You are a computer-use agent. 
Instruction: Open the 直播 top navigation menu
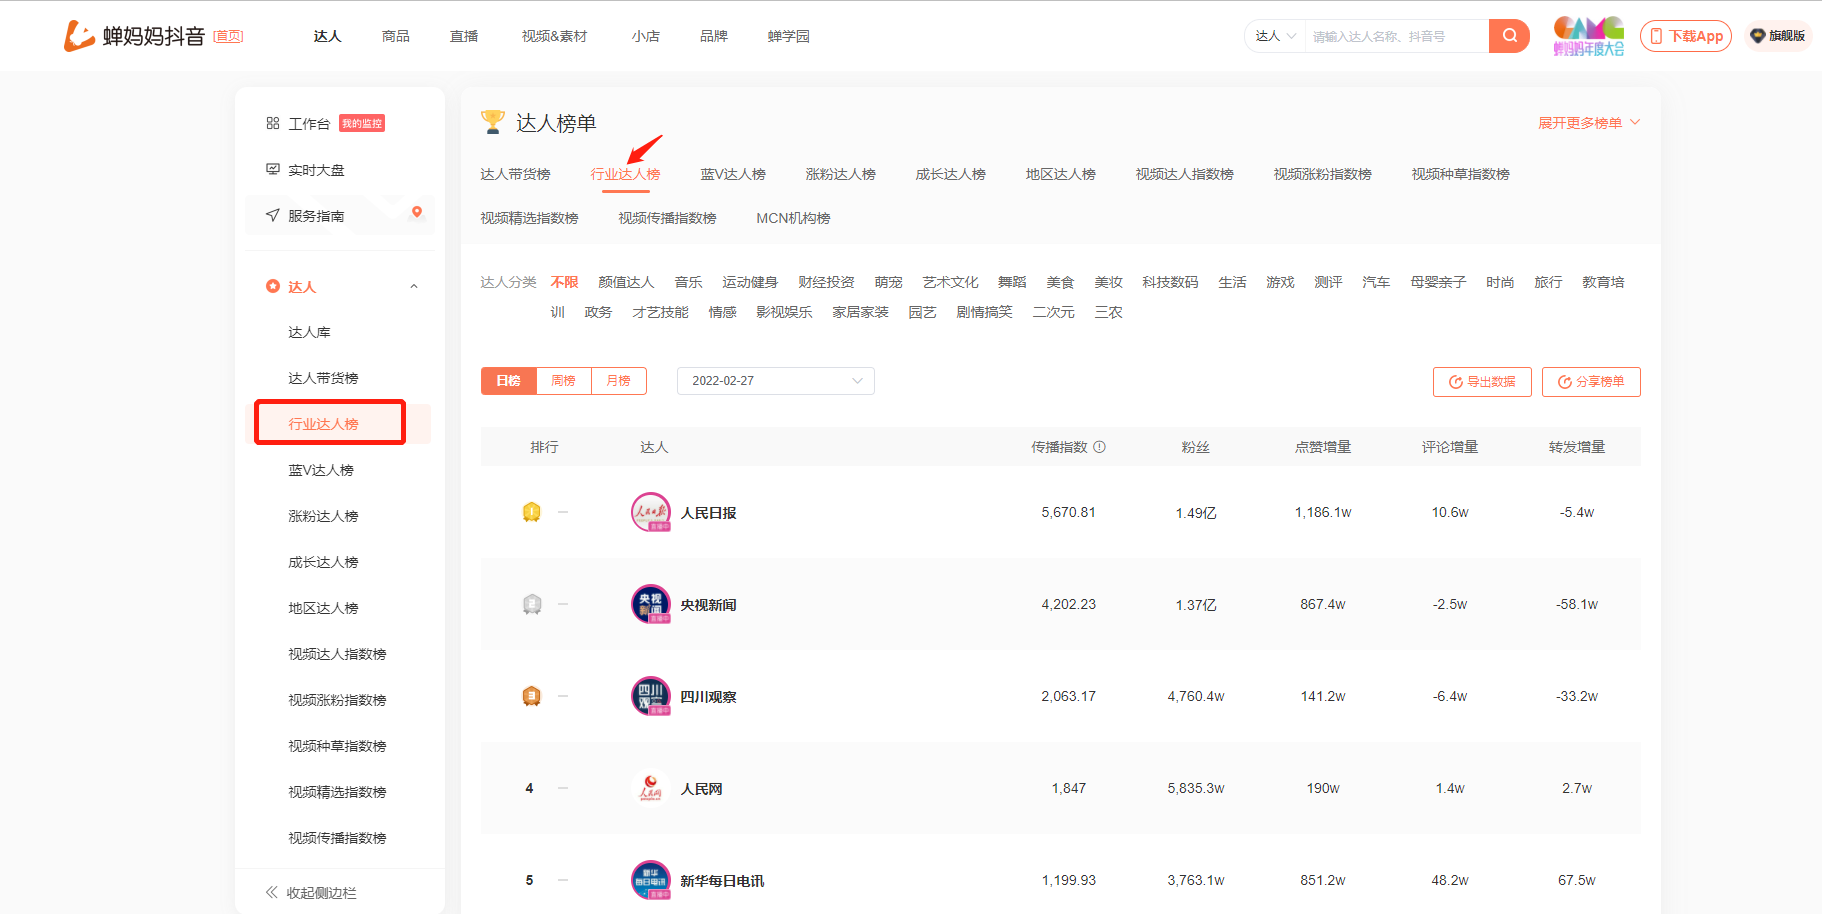tap(464, 36)
